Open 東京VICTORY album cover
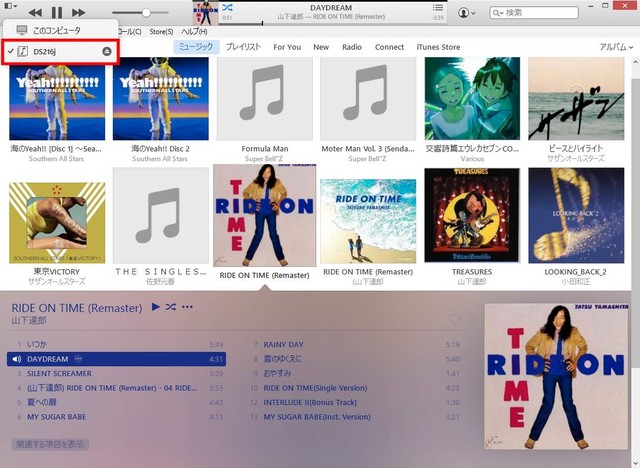Image resolution: width=640 pixels, height=468 pixels. (57, 223)
